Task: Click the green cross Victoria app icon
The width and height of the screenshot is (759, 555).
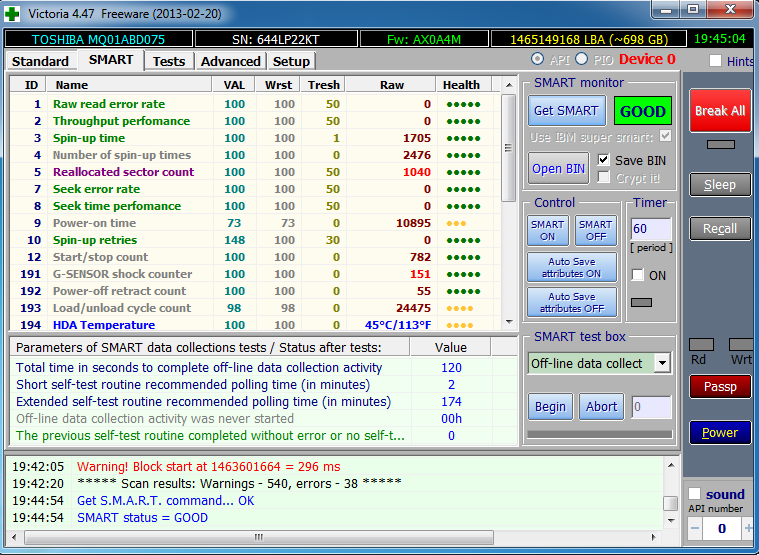Action: point(12,14)
